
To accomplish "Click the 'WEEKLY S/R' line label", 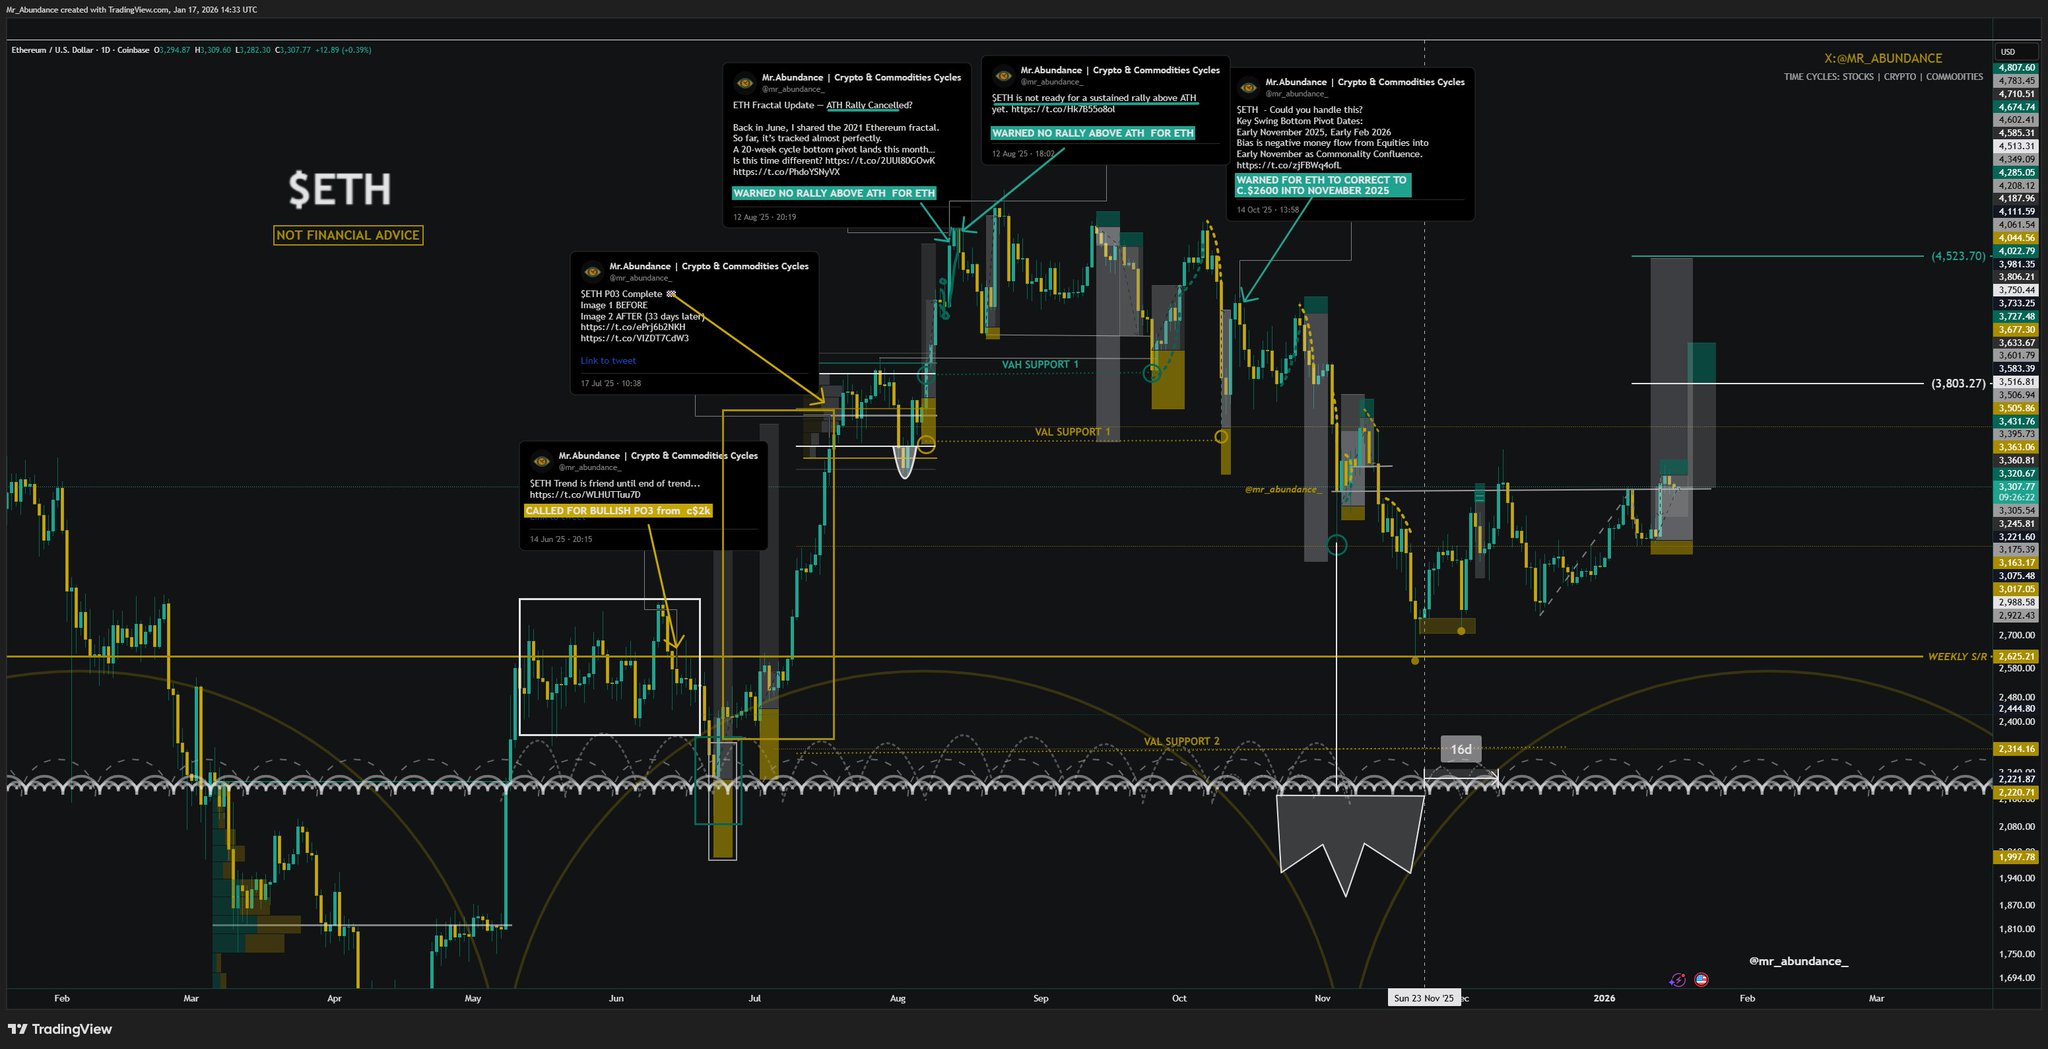I will [x=1957, y=657].
